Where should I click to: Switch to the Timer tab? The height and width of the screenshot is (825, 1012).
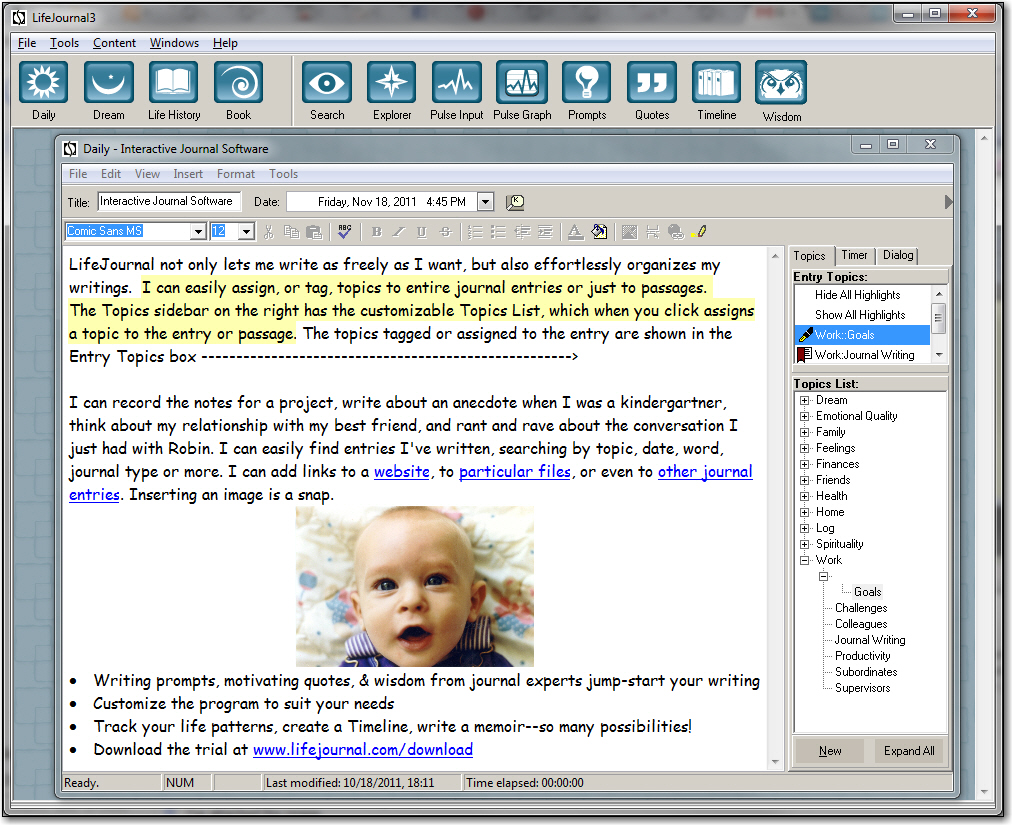click(854, 256)
